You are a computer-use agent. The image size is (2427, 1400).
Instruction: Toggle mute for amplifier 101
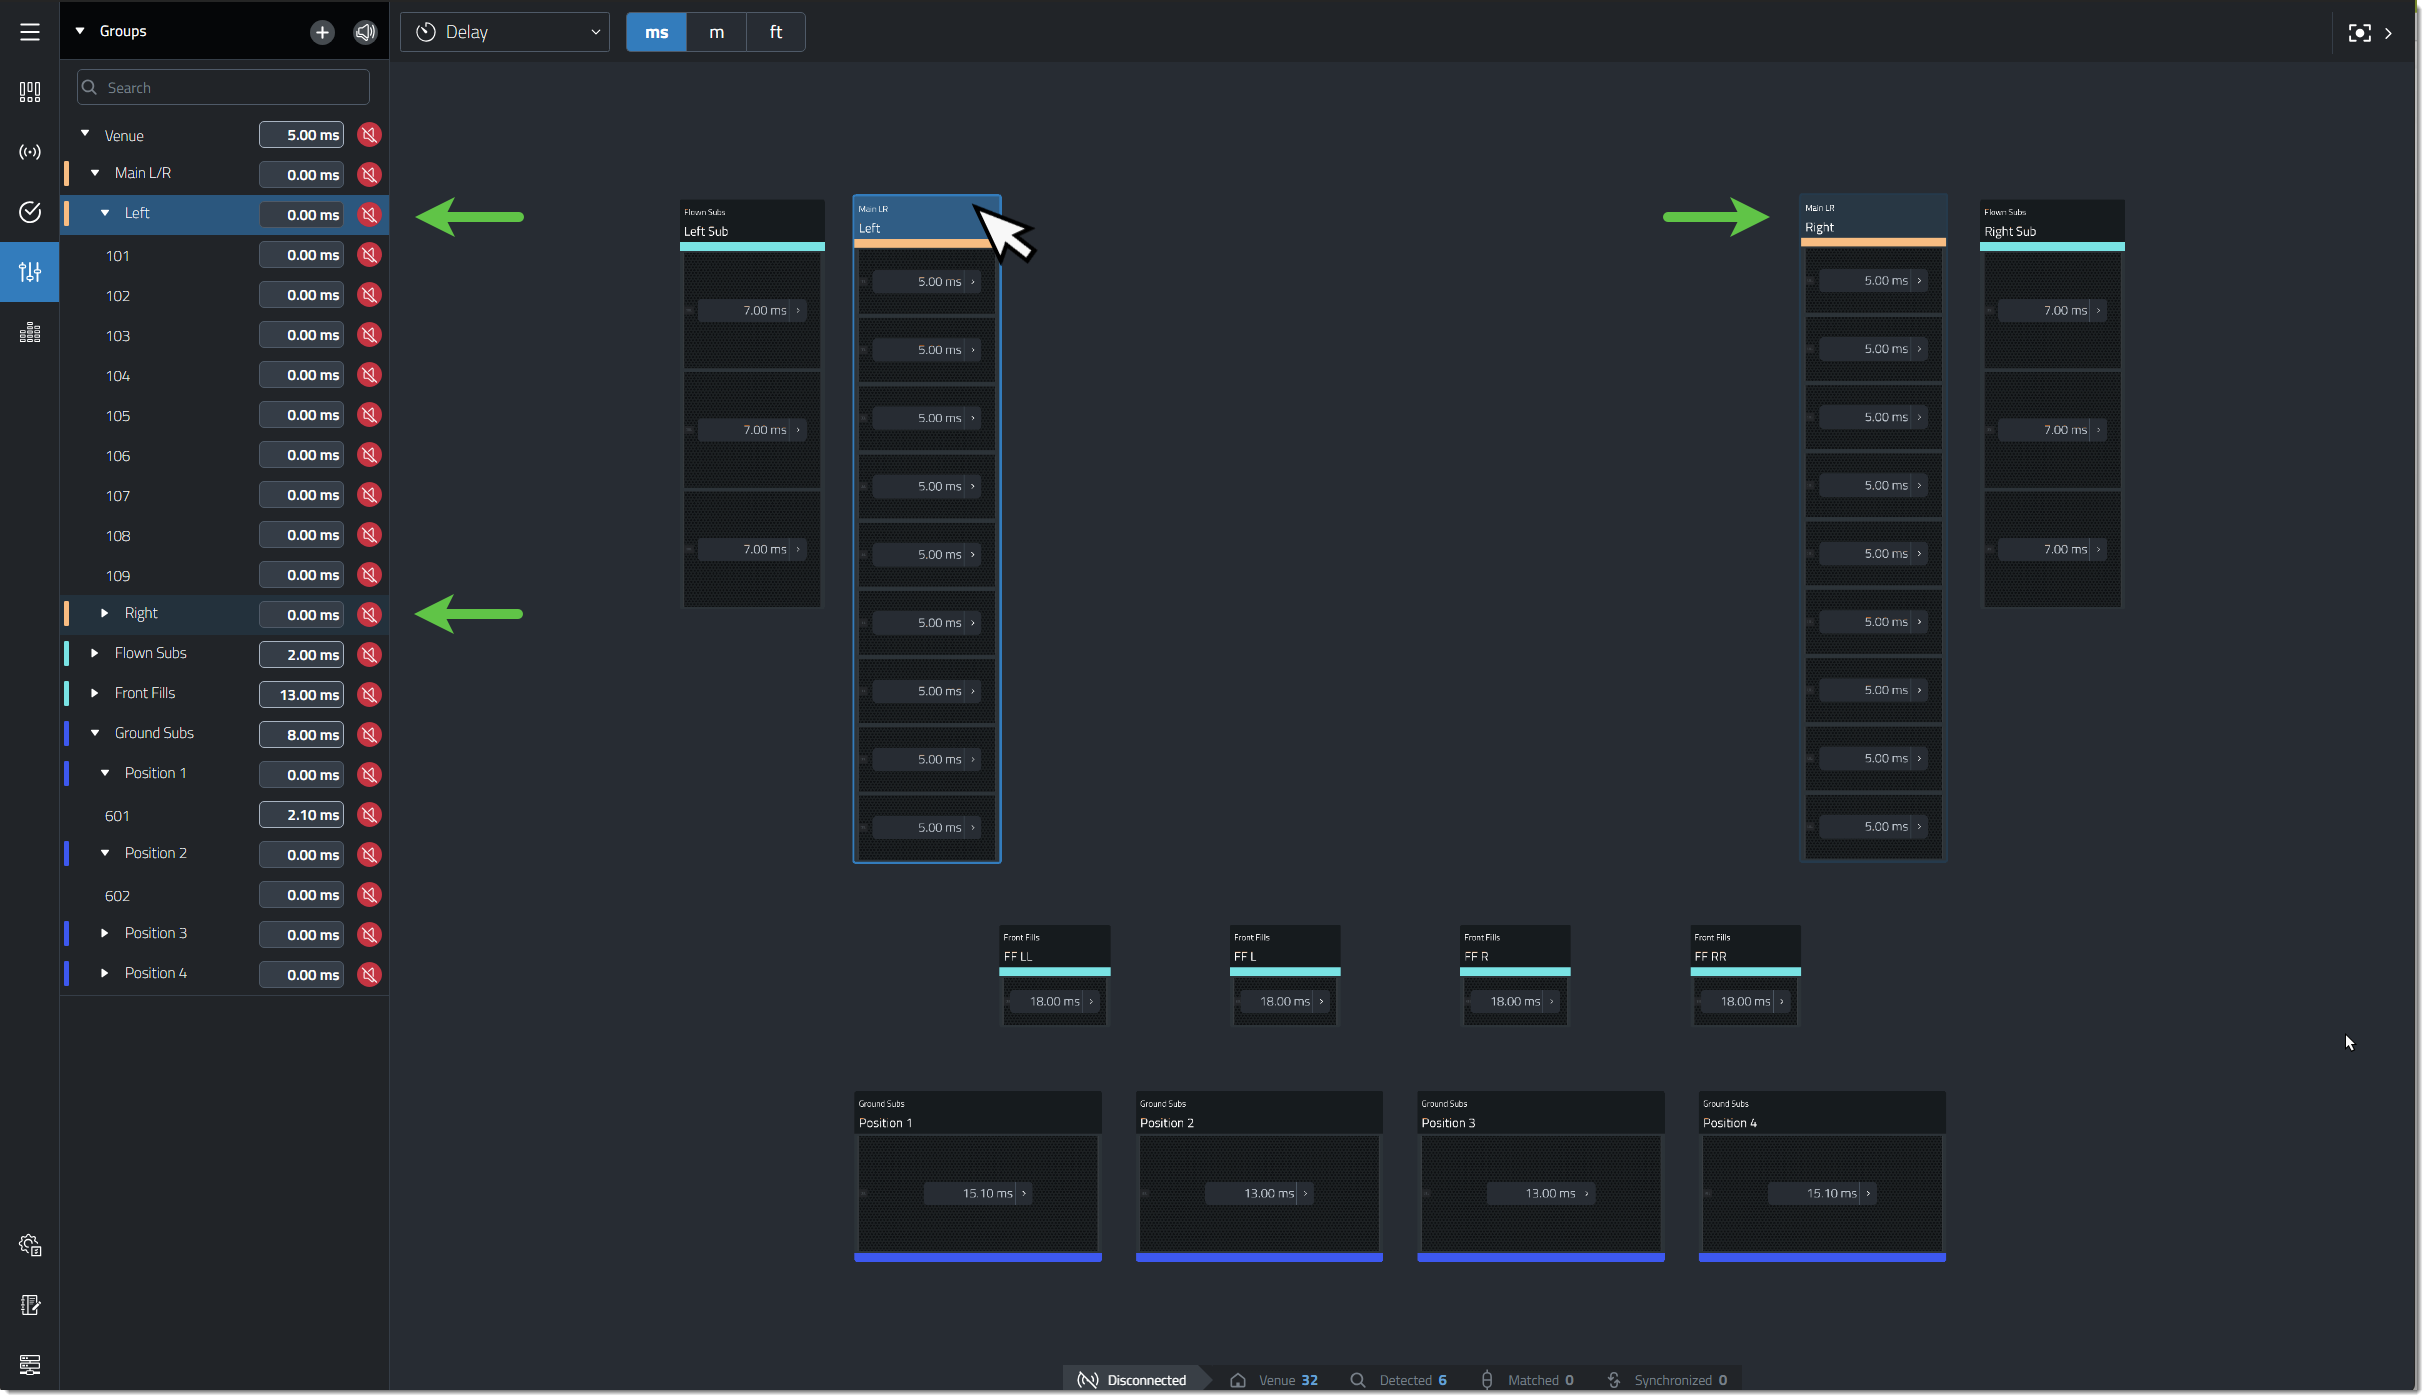coord(370,255)
